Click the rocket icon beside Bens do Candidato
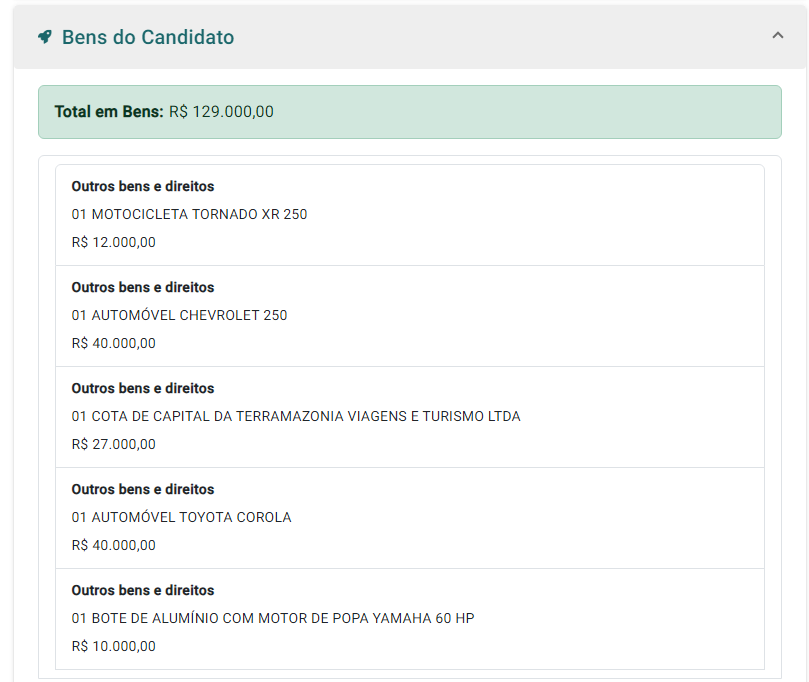809x682 pixels. point(45,37)
